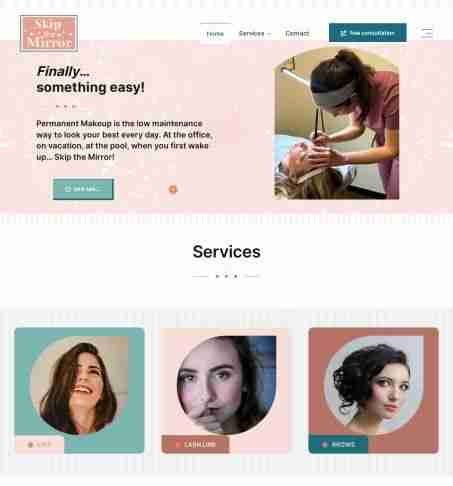Open the Brows updo woman photo
The image size is (453, 486).
coord(374,385)
